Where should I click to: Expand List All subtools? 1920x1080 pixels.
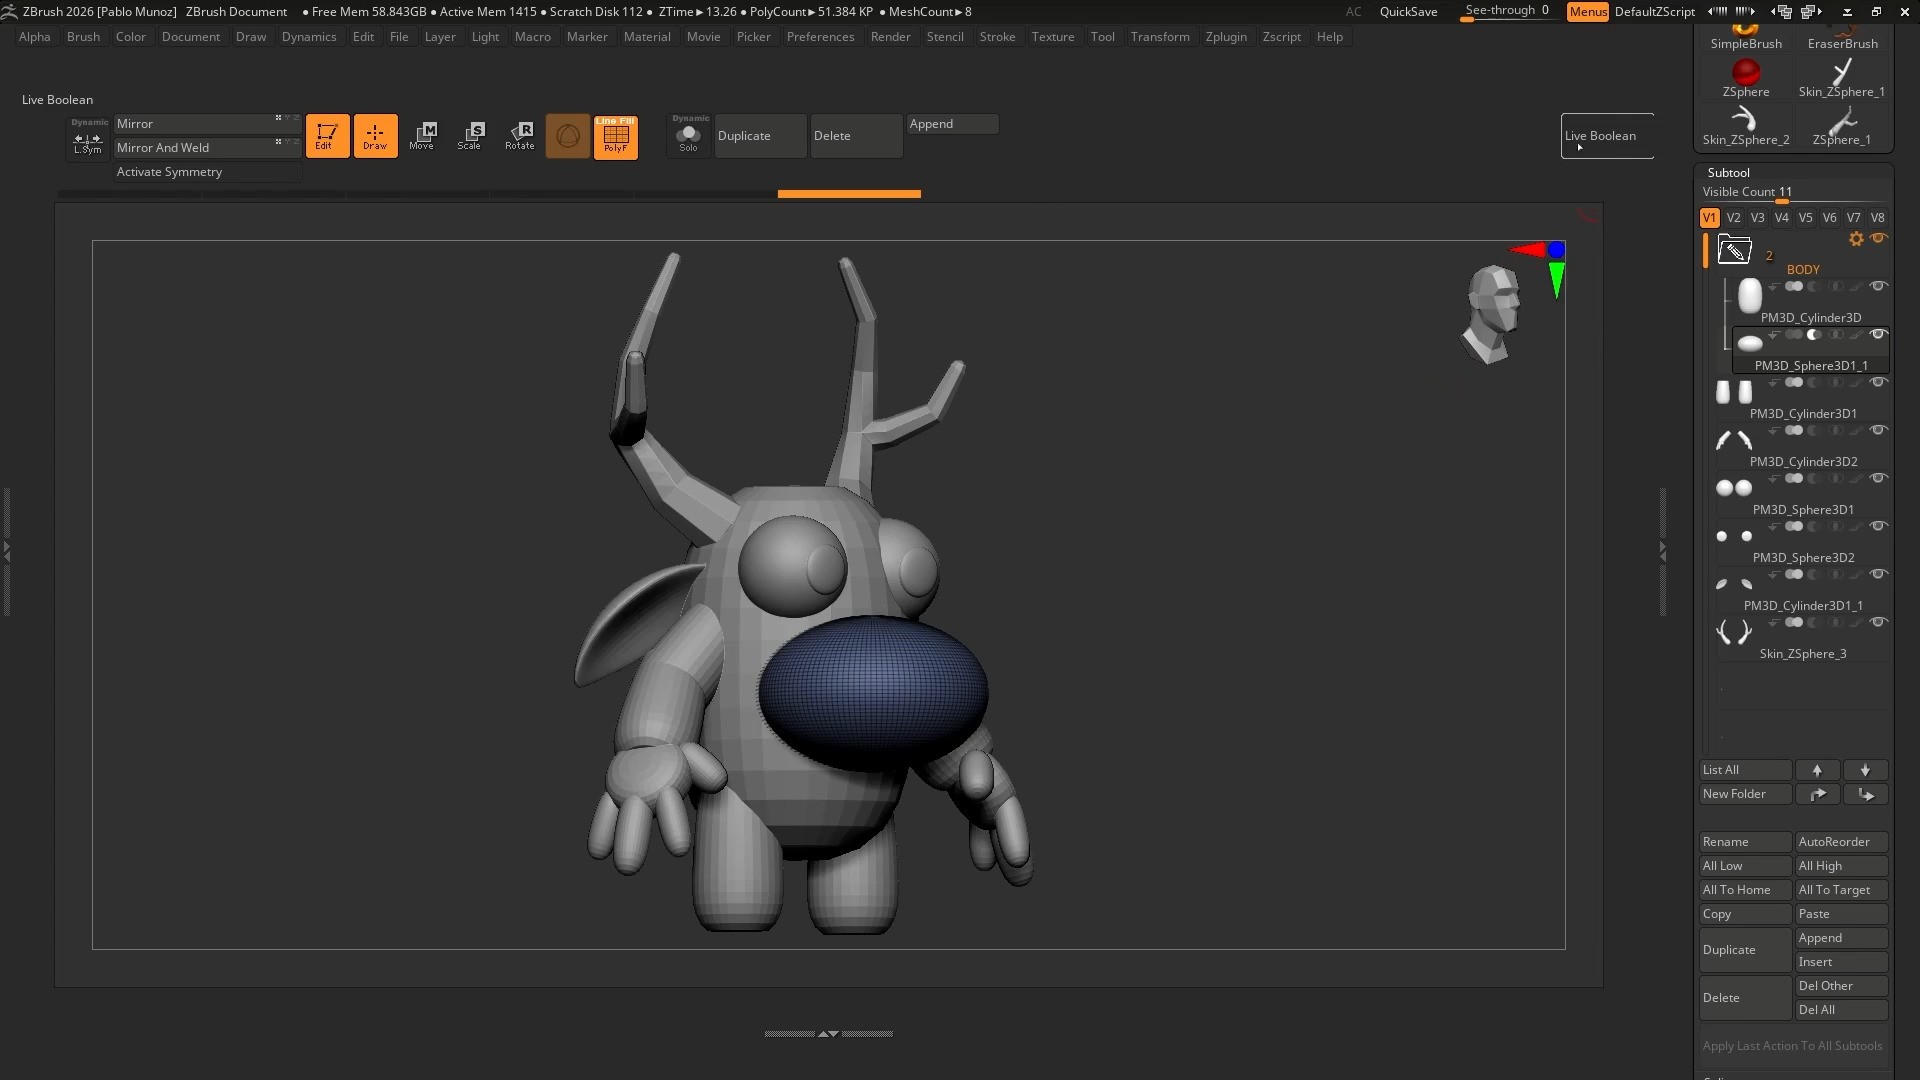click(1744, 770)
